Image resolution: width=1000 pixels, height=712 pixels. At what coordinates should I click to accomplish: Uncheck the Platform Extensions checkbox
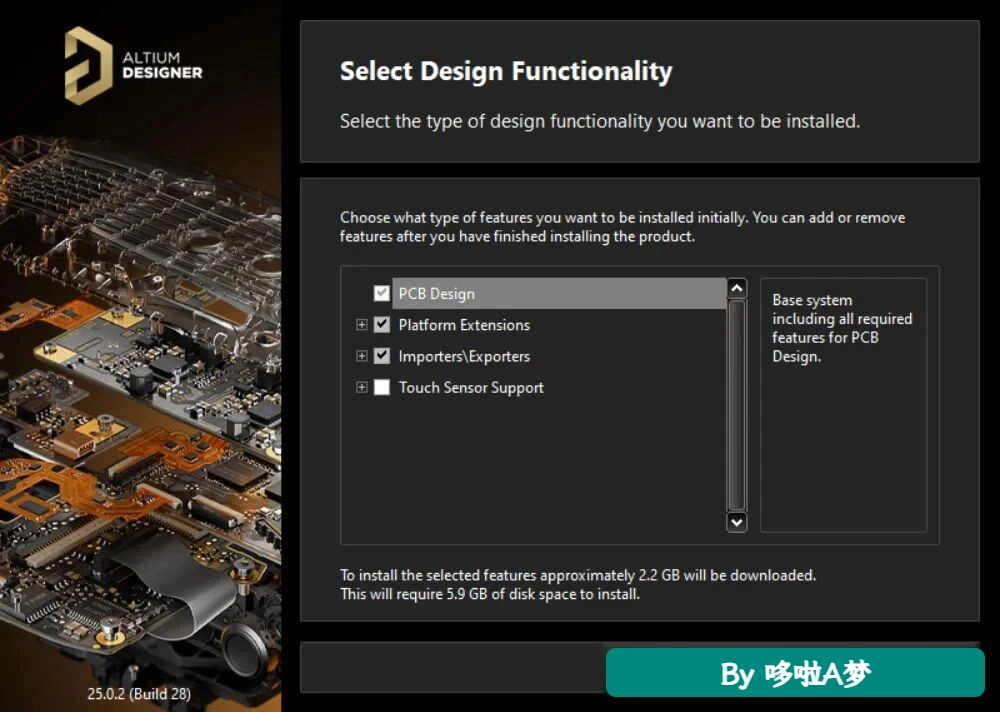(x=381, y=325)
